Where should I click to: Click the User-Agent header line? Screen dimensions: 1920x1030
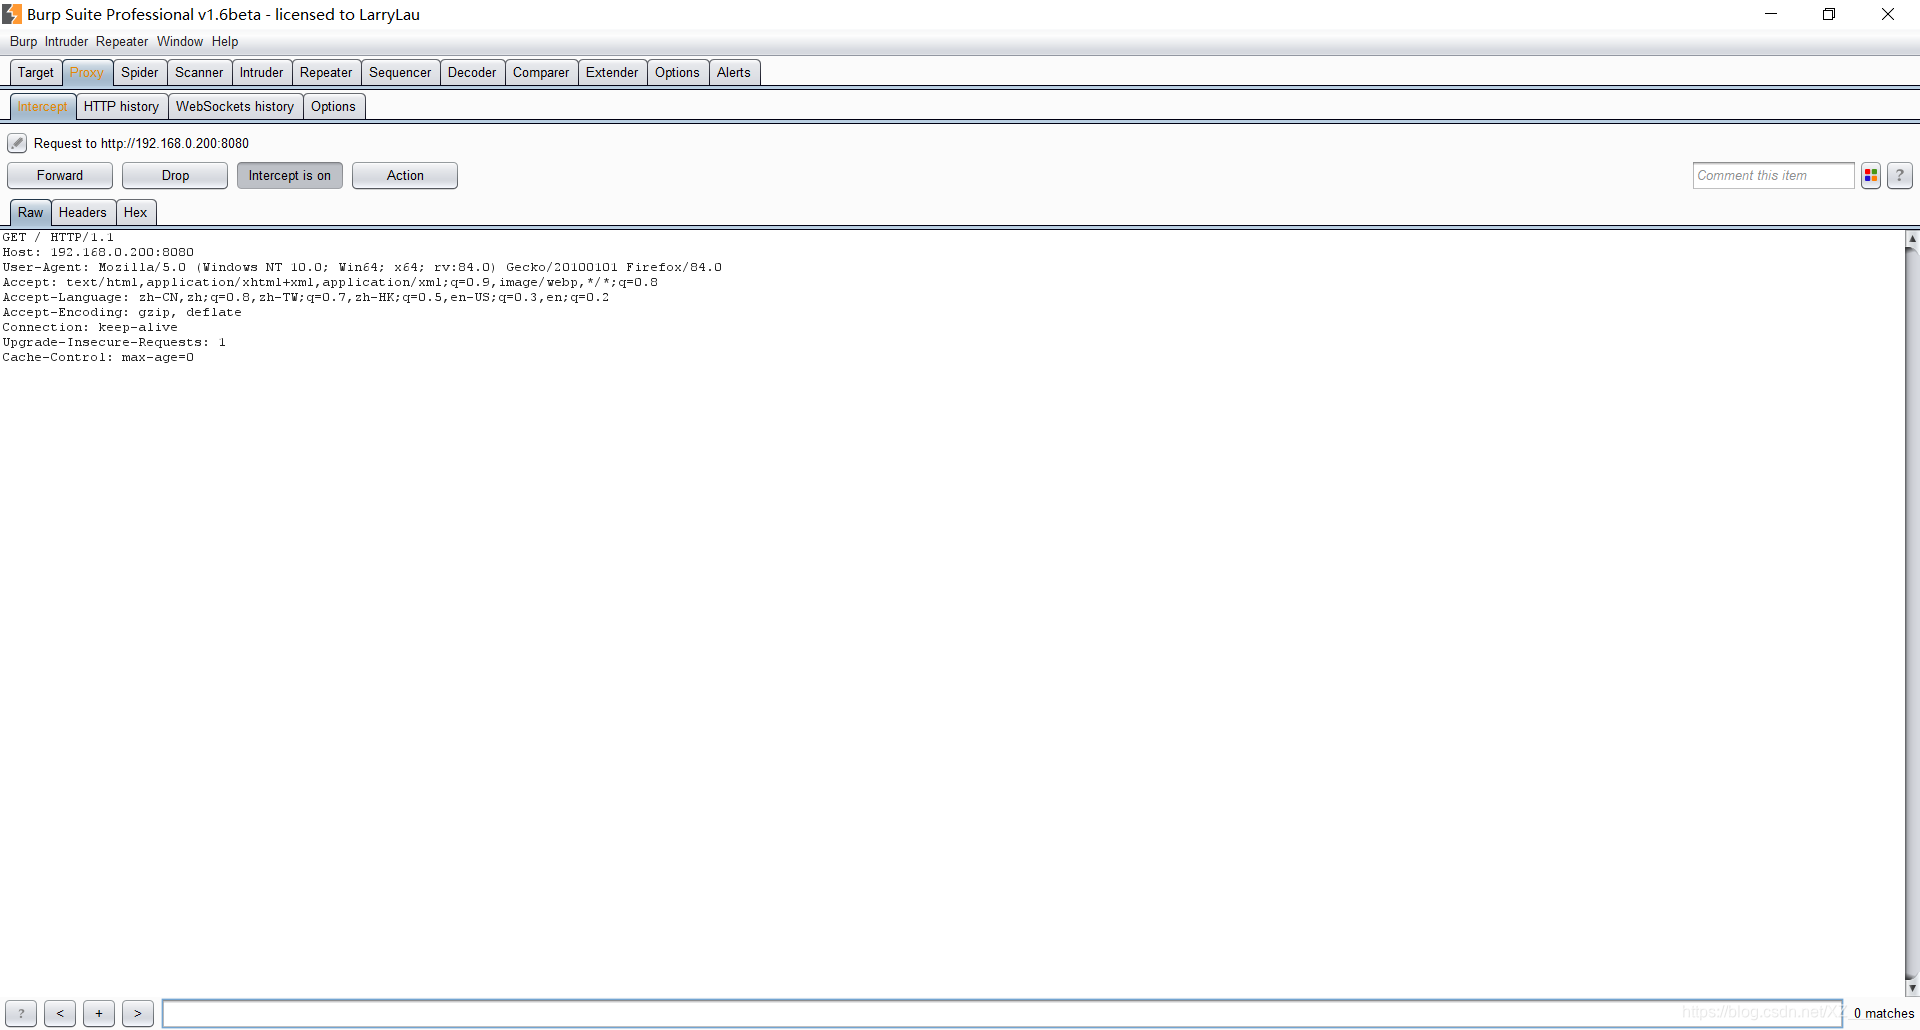pos(362,268)
